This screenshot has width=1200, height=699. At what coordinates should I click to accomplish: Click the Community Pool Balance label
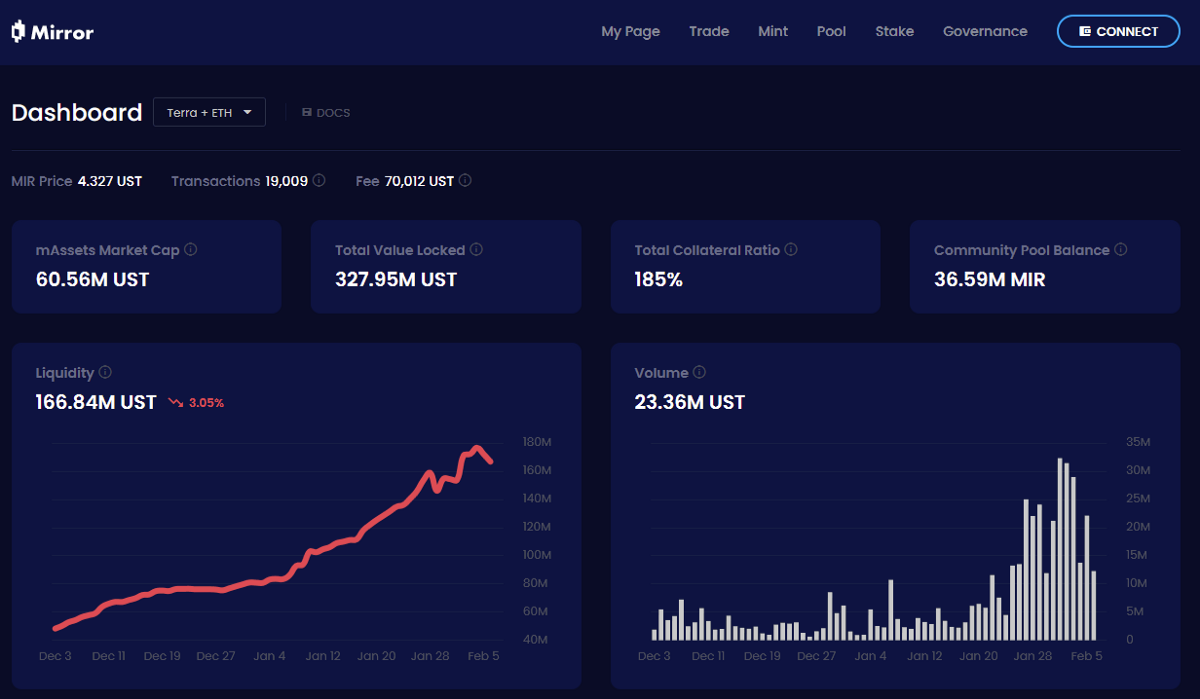[1022, 250]
